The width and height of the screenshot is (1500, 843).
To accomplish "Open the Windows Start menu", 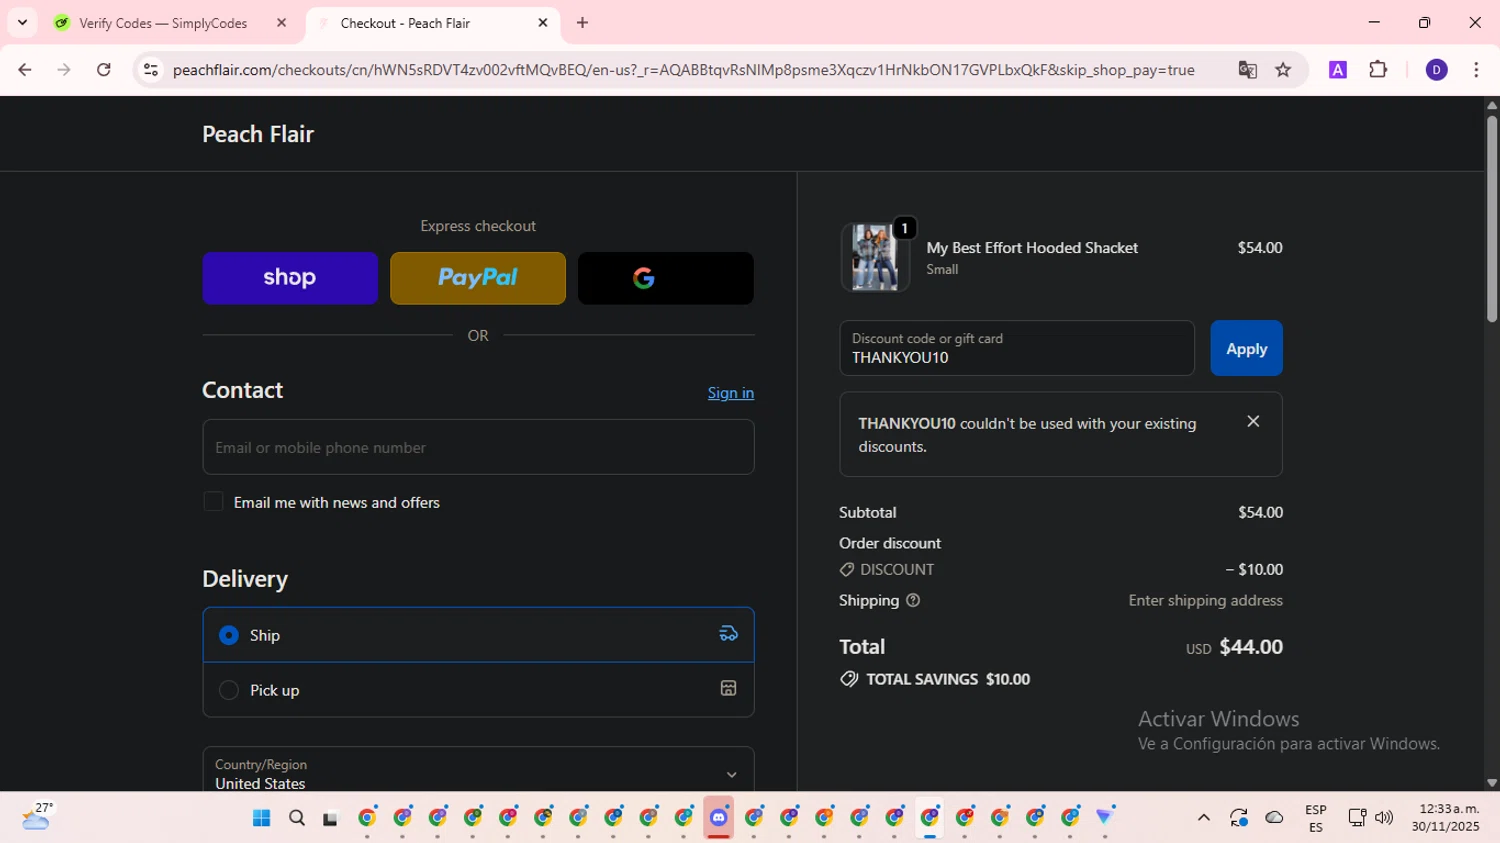I will pyautogui.click(x=262, y=818).
